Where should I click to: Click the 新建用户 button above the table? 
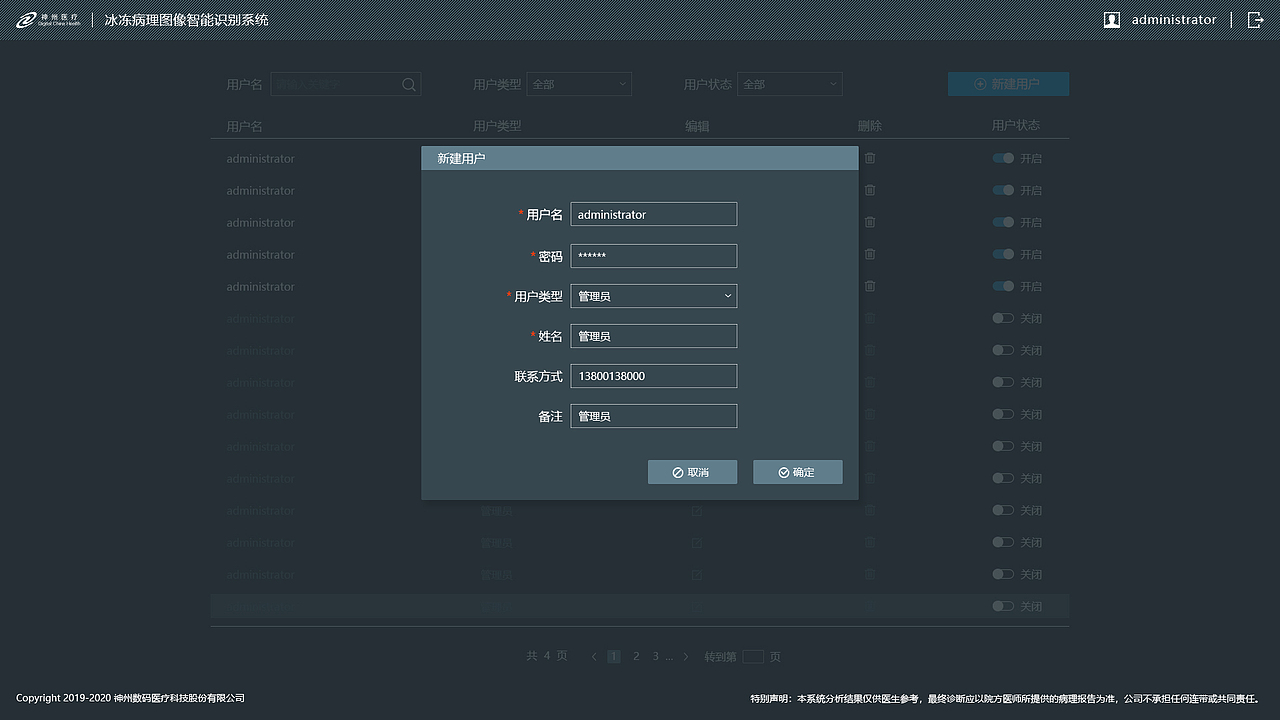(x=1008, y=84)
